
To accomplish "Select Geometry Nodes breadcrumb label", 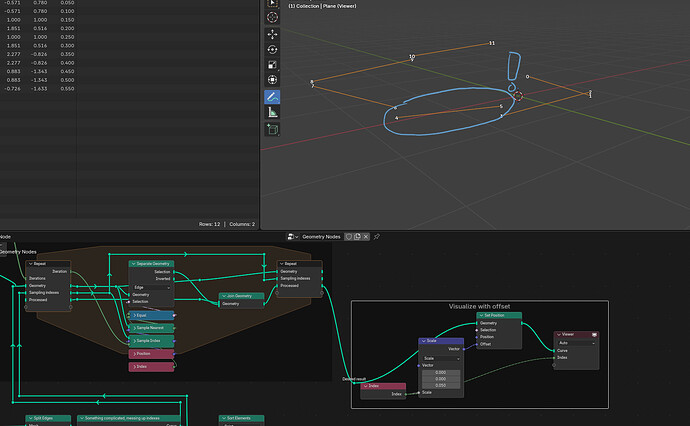I will [18, 252].
